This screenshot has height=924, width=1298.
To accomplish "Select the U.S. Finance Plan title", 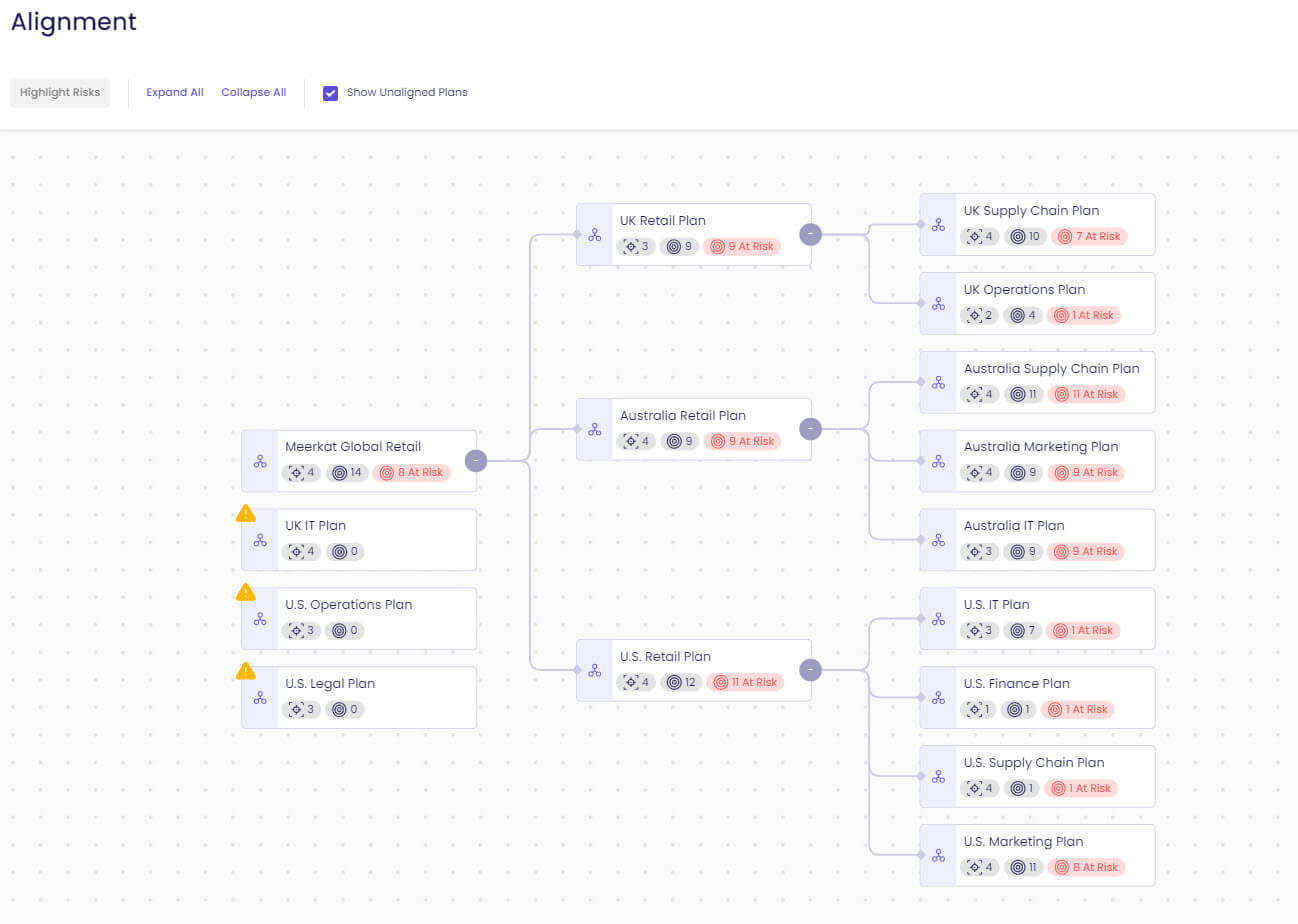I will 1017,684.
